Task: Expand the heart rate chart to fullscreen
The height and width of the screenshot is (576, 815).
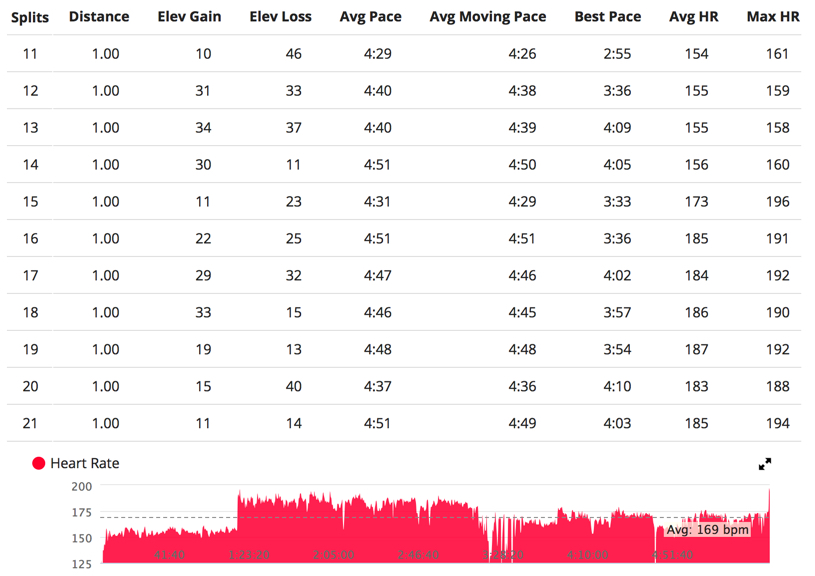Action: [765, 464]
